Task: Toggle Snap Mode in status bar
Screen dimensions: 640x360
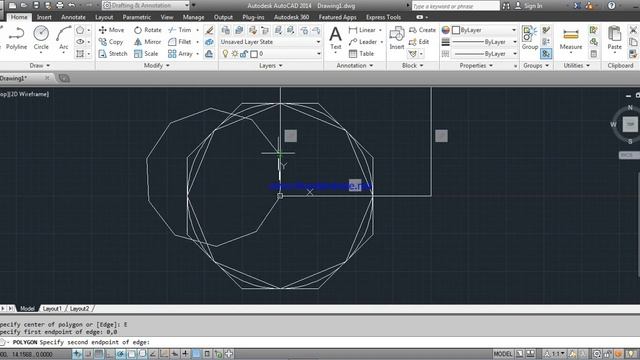Action: (88, 354)
